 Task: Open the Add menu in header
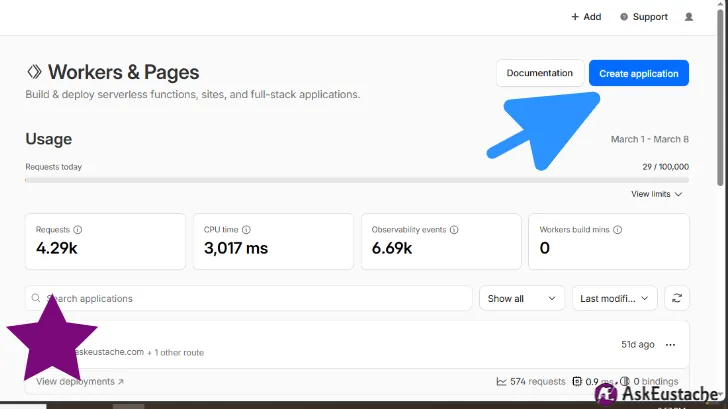click(586, 17)
